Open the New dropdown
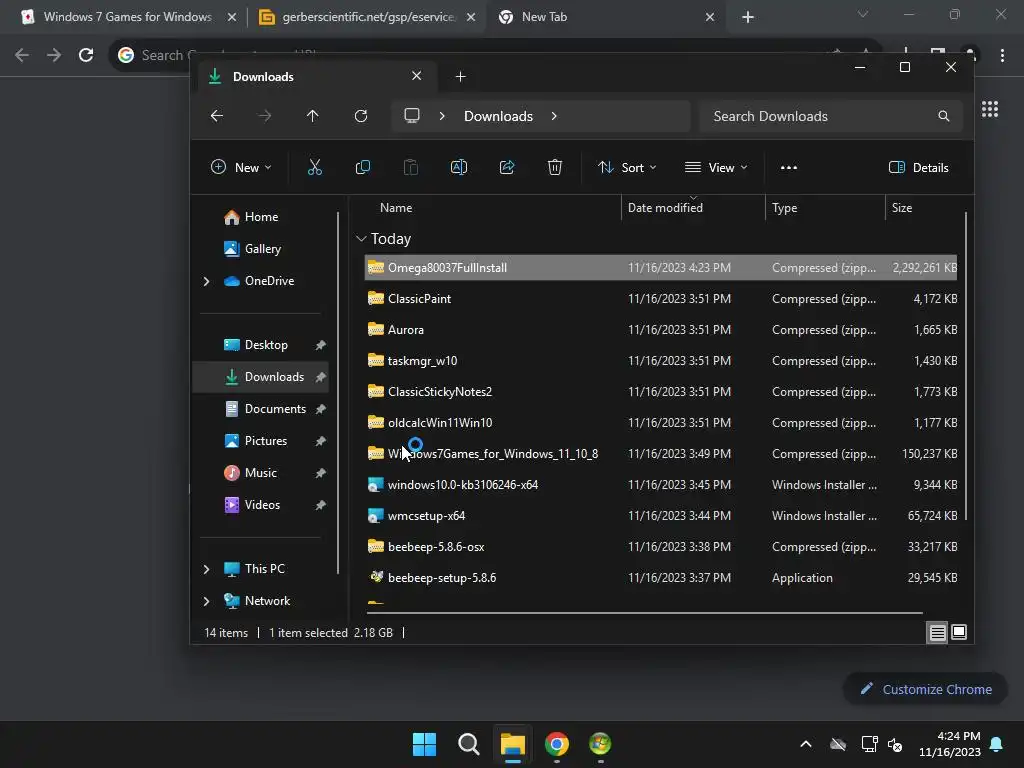 (241, 168)
